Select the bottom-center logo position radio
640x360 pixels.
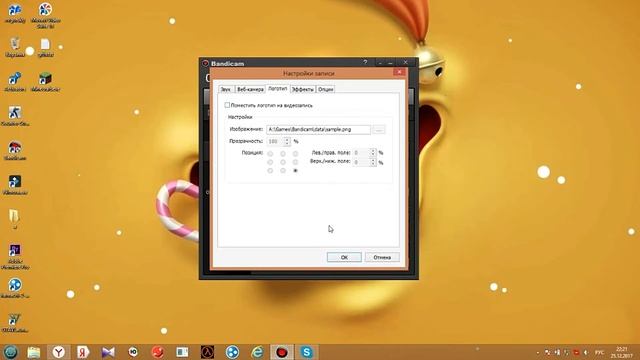tap(283, 171)
